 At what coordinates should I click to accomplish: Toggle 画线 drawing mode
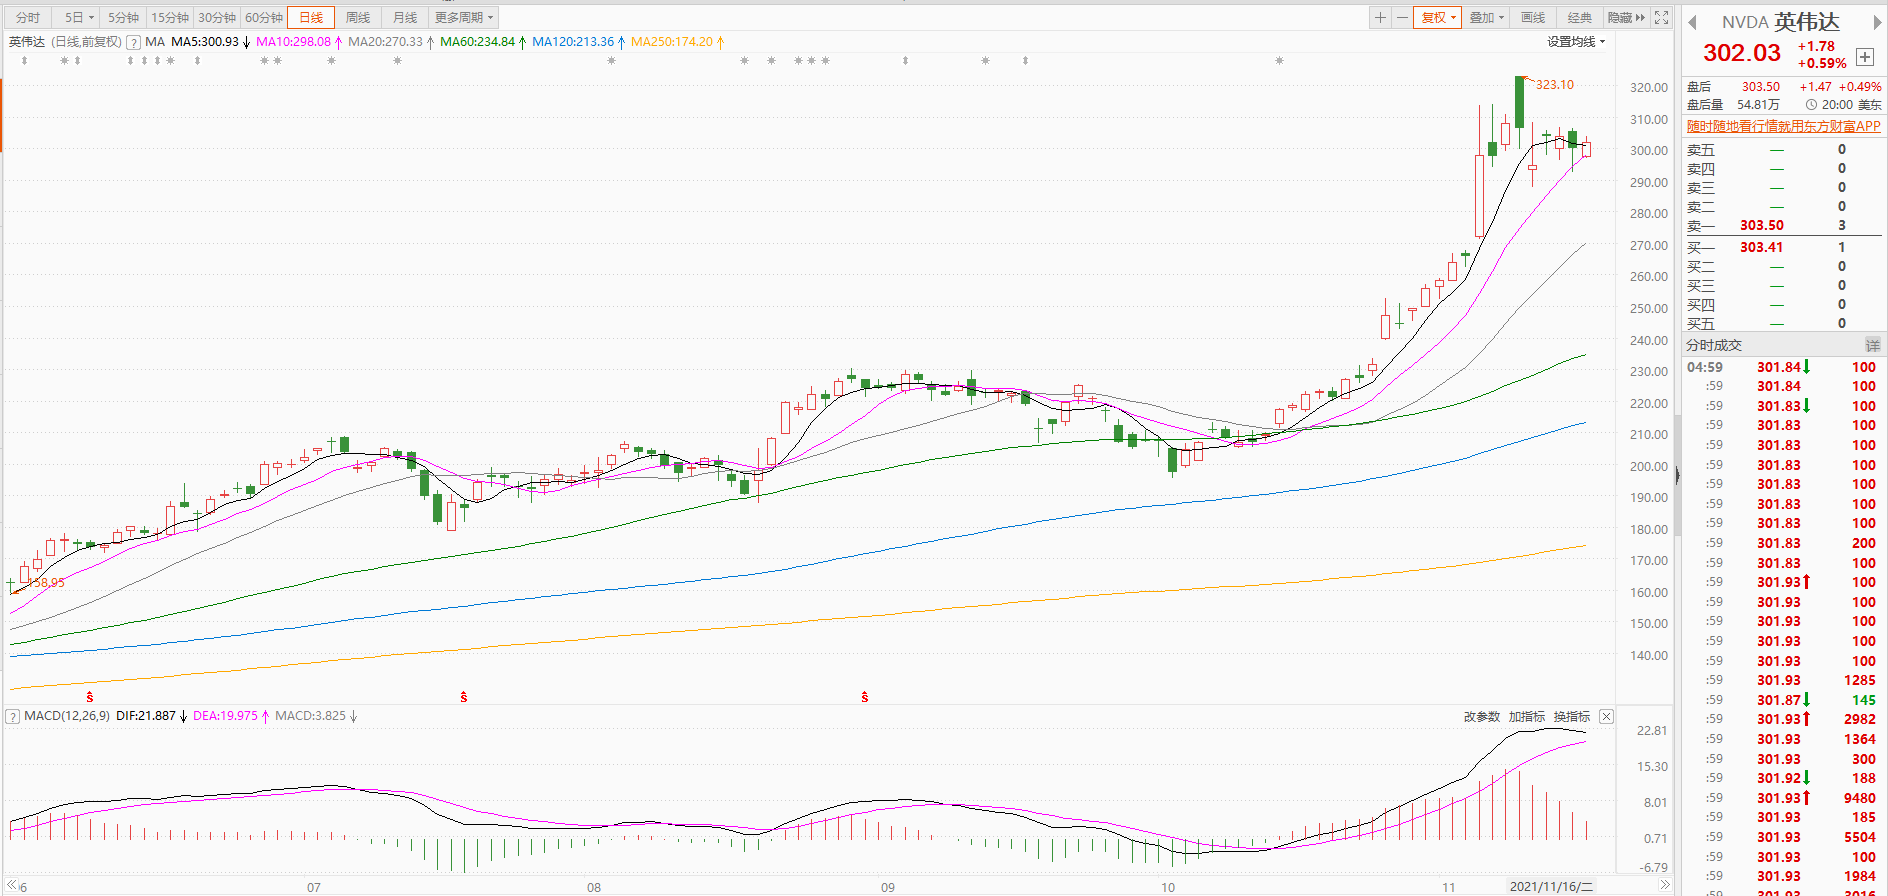(x=1533, y=18)
